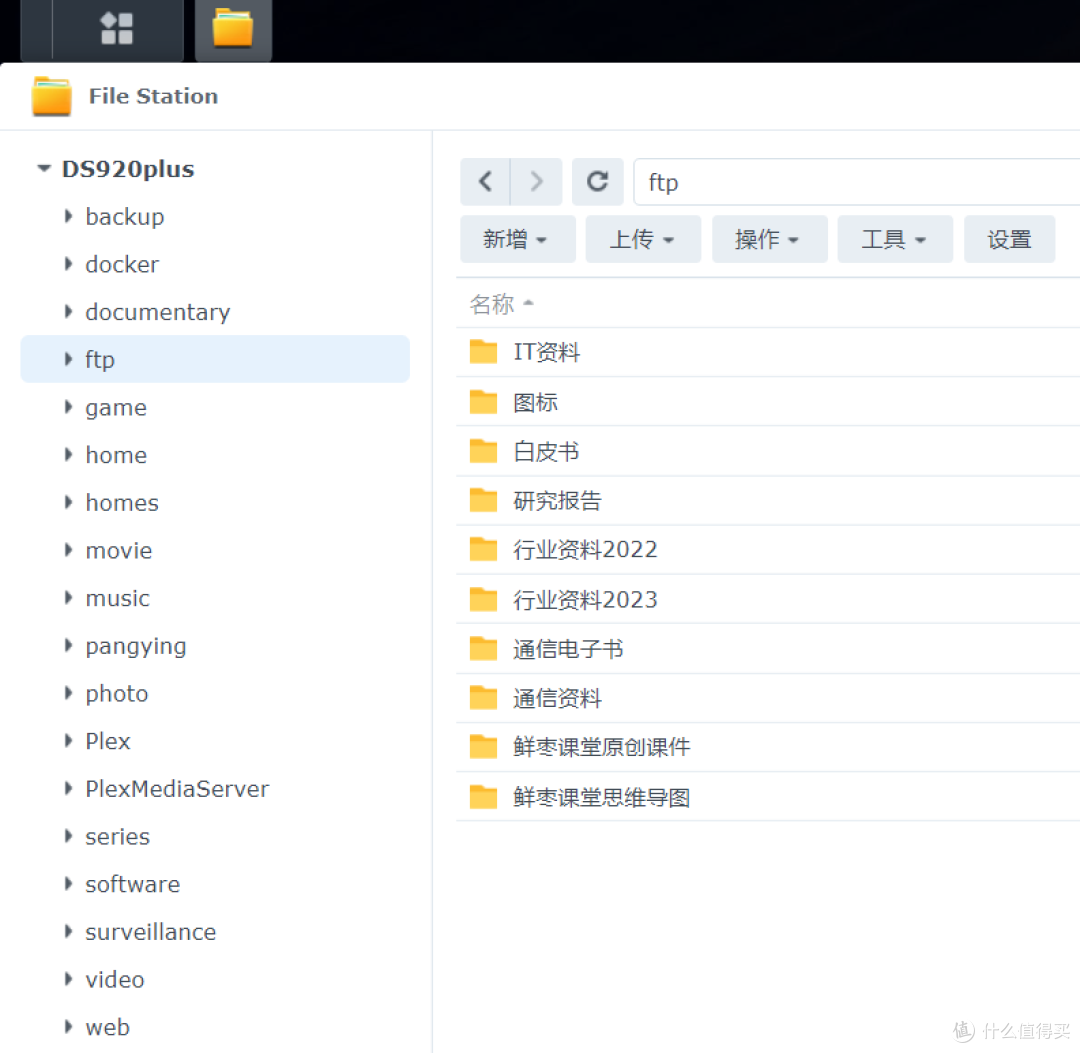This screenshot has width=1080, height=1053.
Task: Select DS920plus in the tree
Action: click(128, 169)
